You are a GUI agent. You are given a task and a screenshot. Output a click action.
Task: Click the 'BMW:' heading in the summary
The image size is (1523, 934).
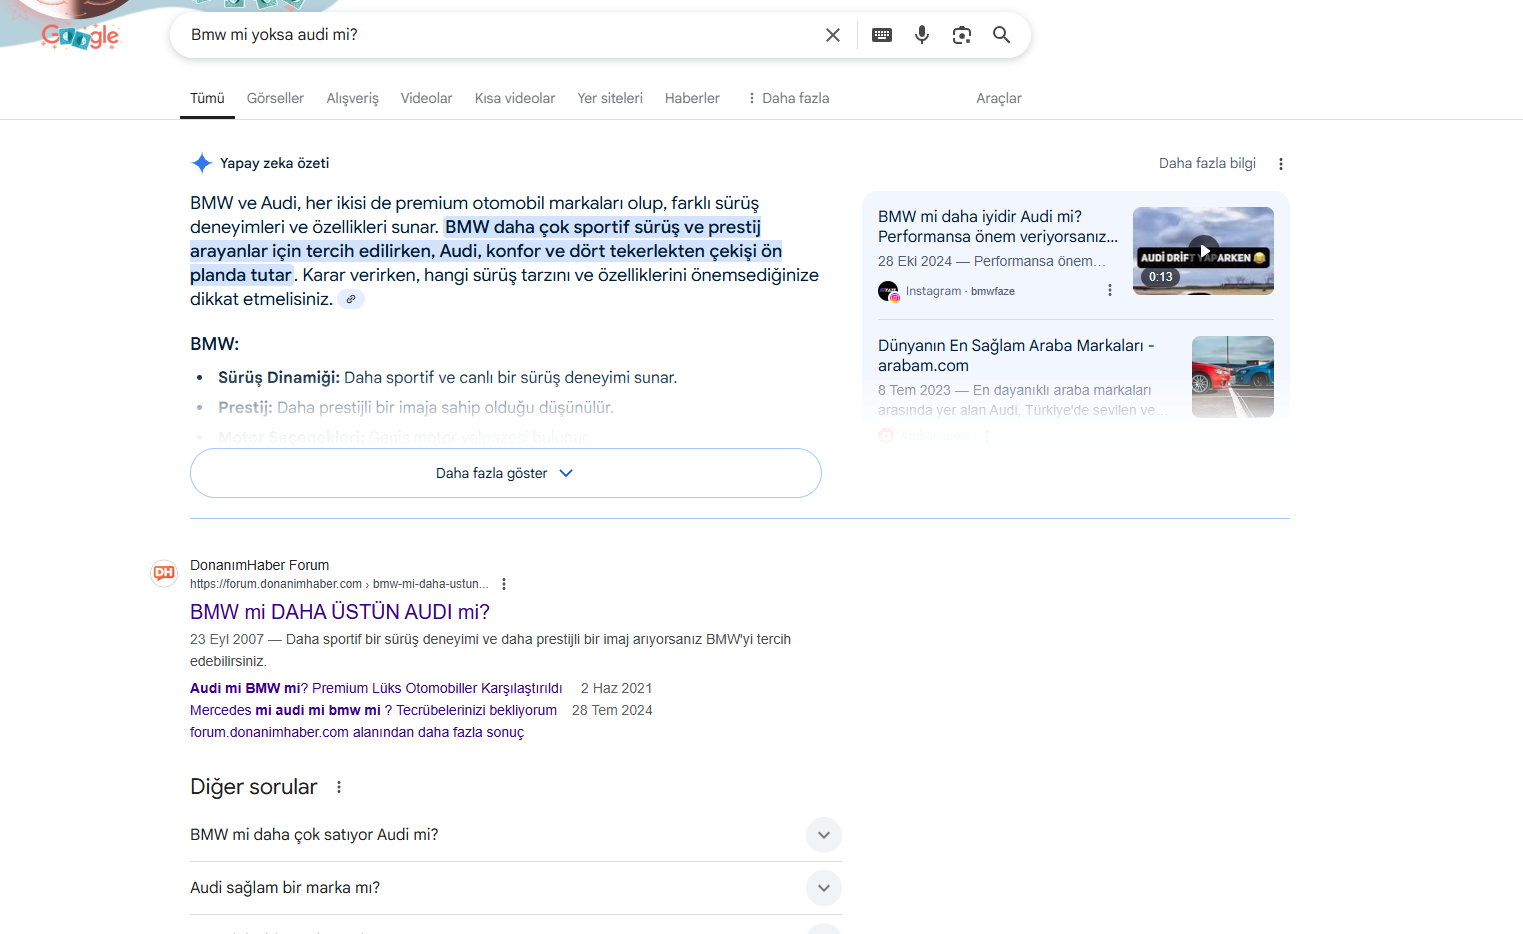214,344
